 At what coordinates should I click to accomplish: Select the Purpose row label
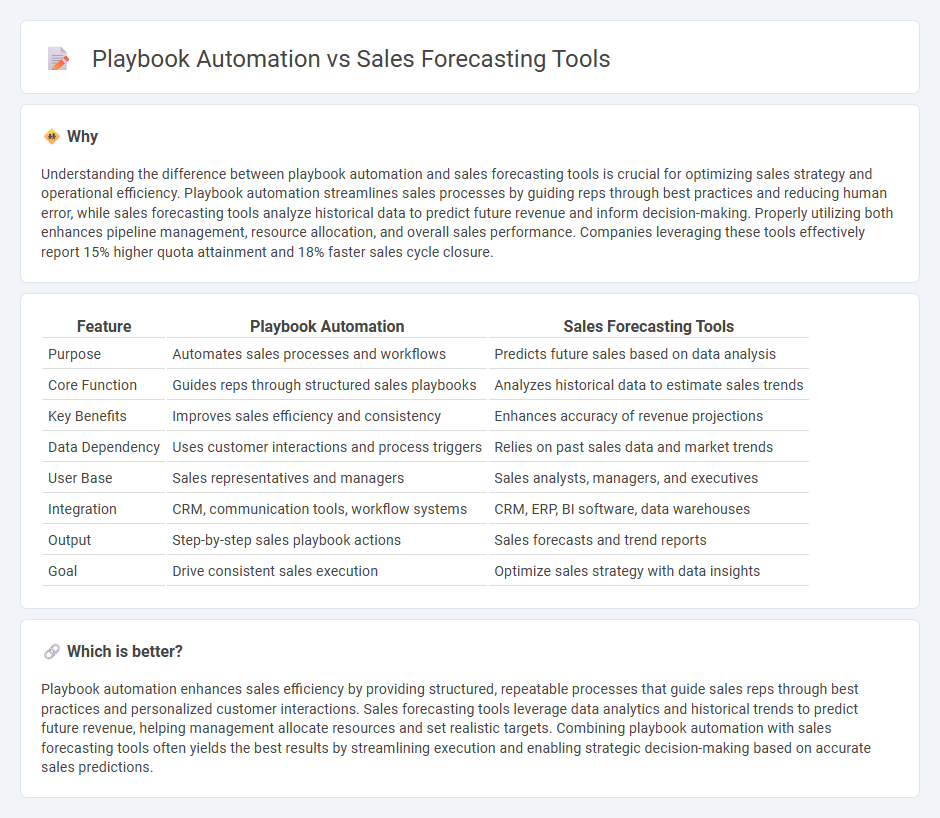(74, 354)
